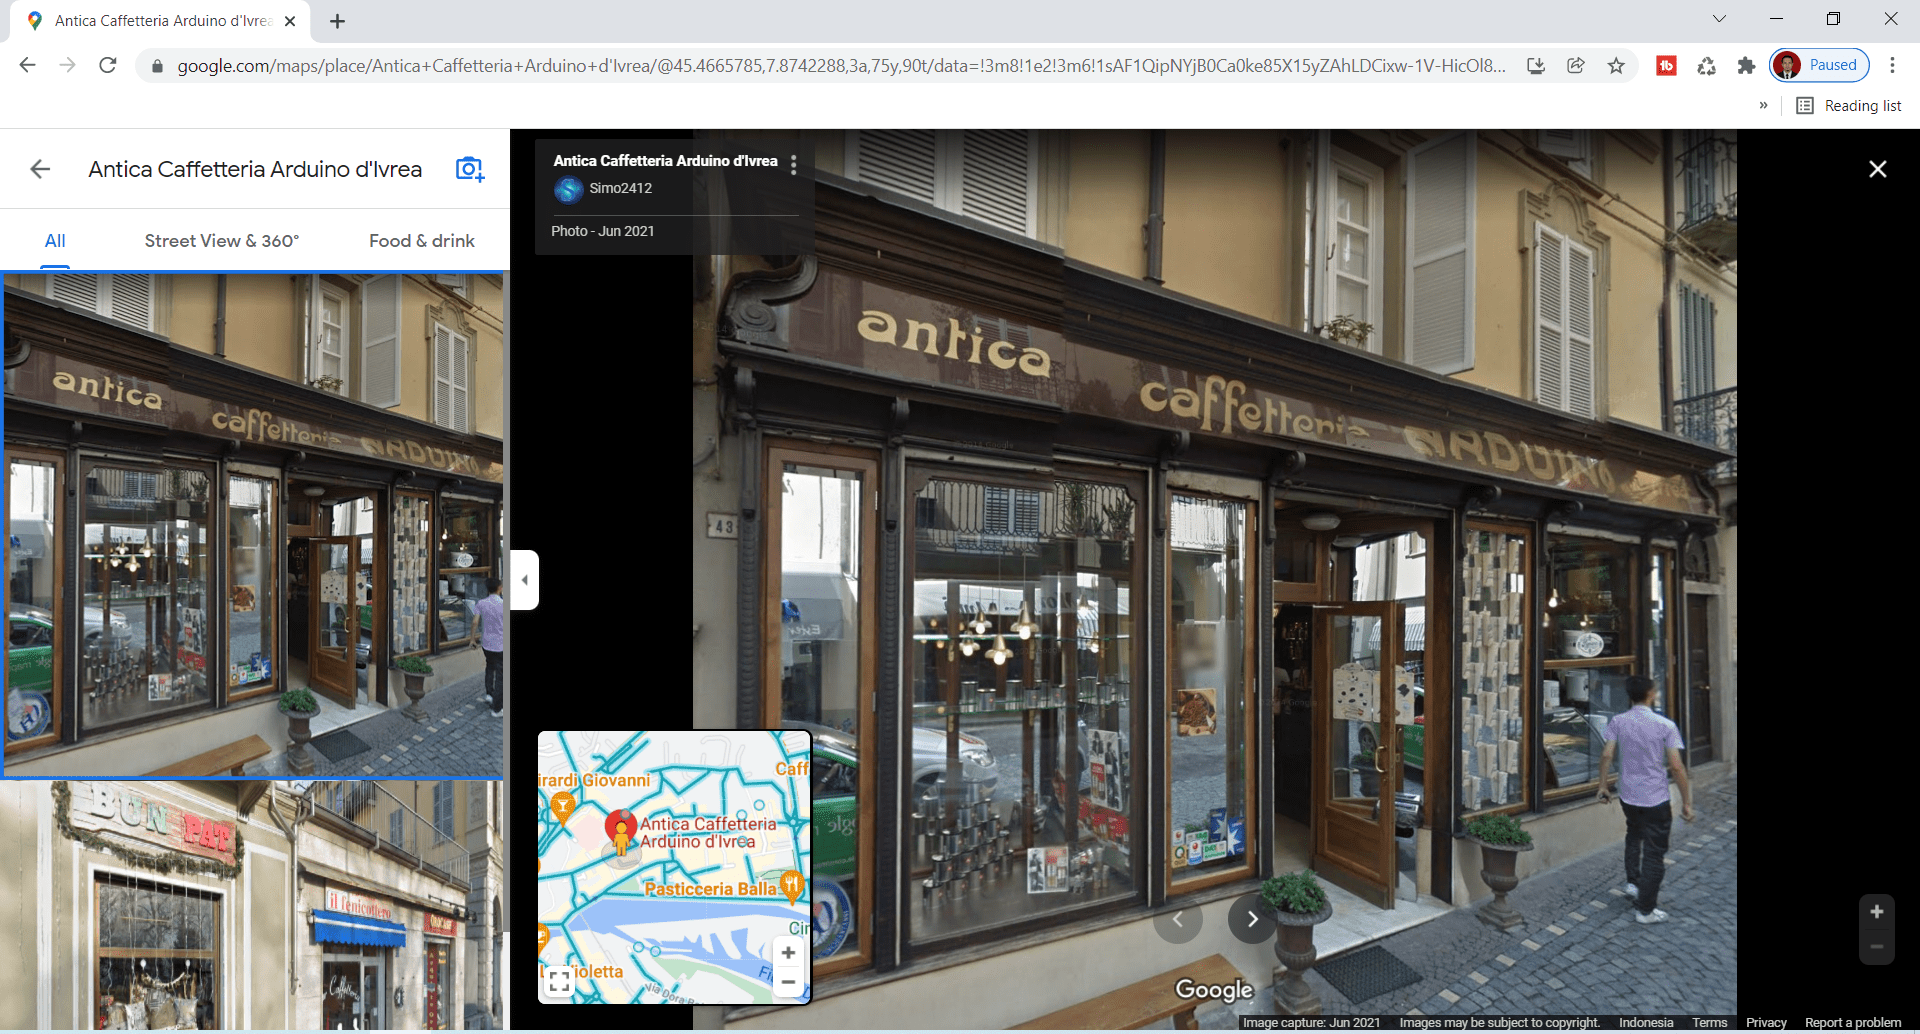The height and width of the screenshot is (1034, 1920).
Task: Open the Terms link
Action: [1709, 1022]
